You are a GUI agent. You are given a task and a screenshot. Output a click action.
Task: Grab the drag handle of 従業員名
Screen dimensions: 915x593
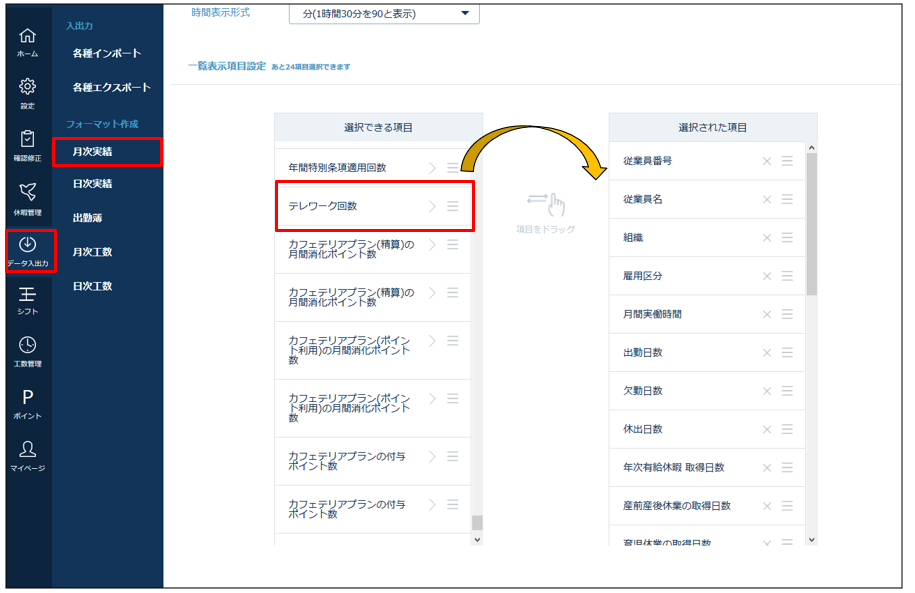coord(787,199)
